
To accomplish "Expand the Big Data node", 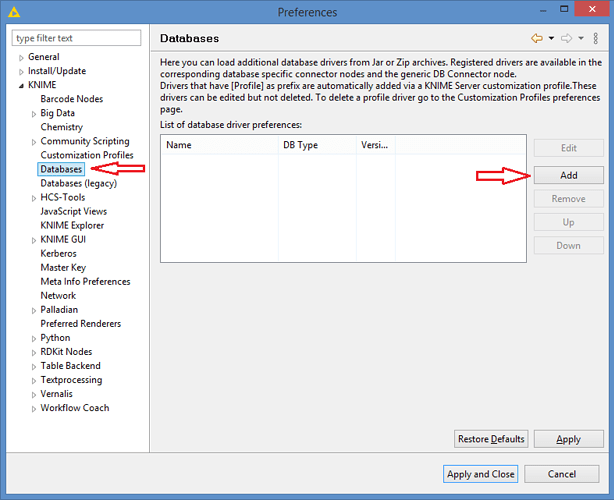I will point(34,114).
